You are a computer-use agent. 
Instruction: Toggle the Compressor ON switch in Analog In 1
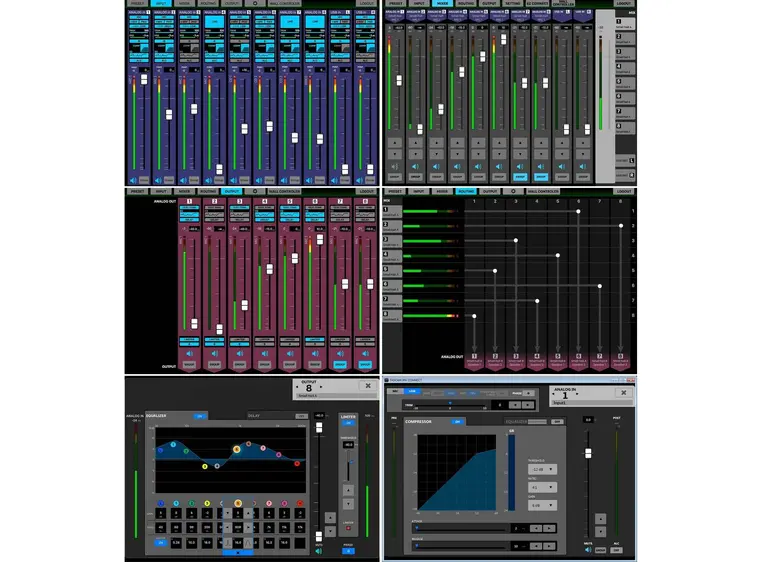coord(457,422)
